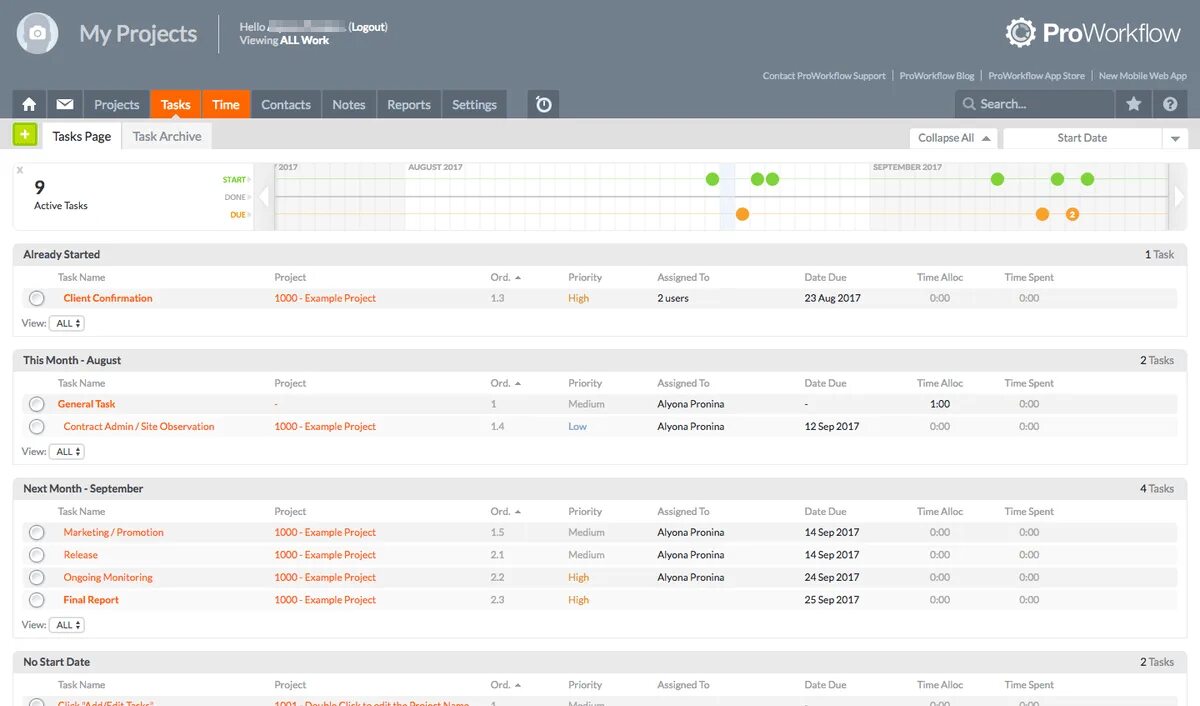The height and width of the screenshot is (706, 1200).
Task: Open ProWorkflow App Store link
Action: coord(1036,76)
